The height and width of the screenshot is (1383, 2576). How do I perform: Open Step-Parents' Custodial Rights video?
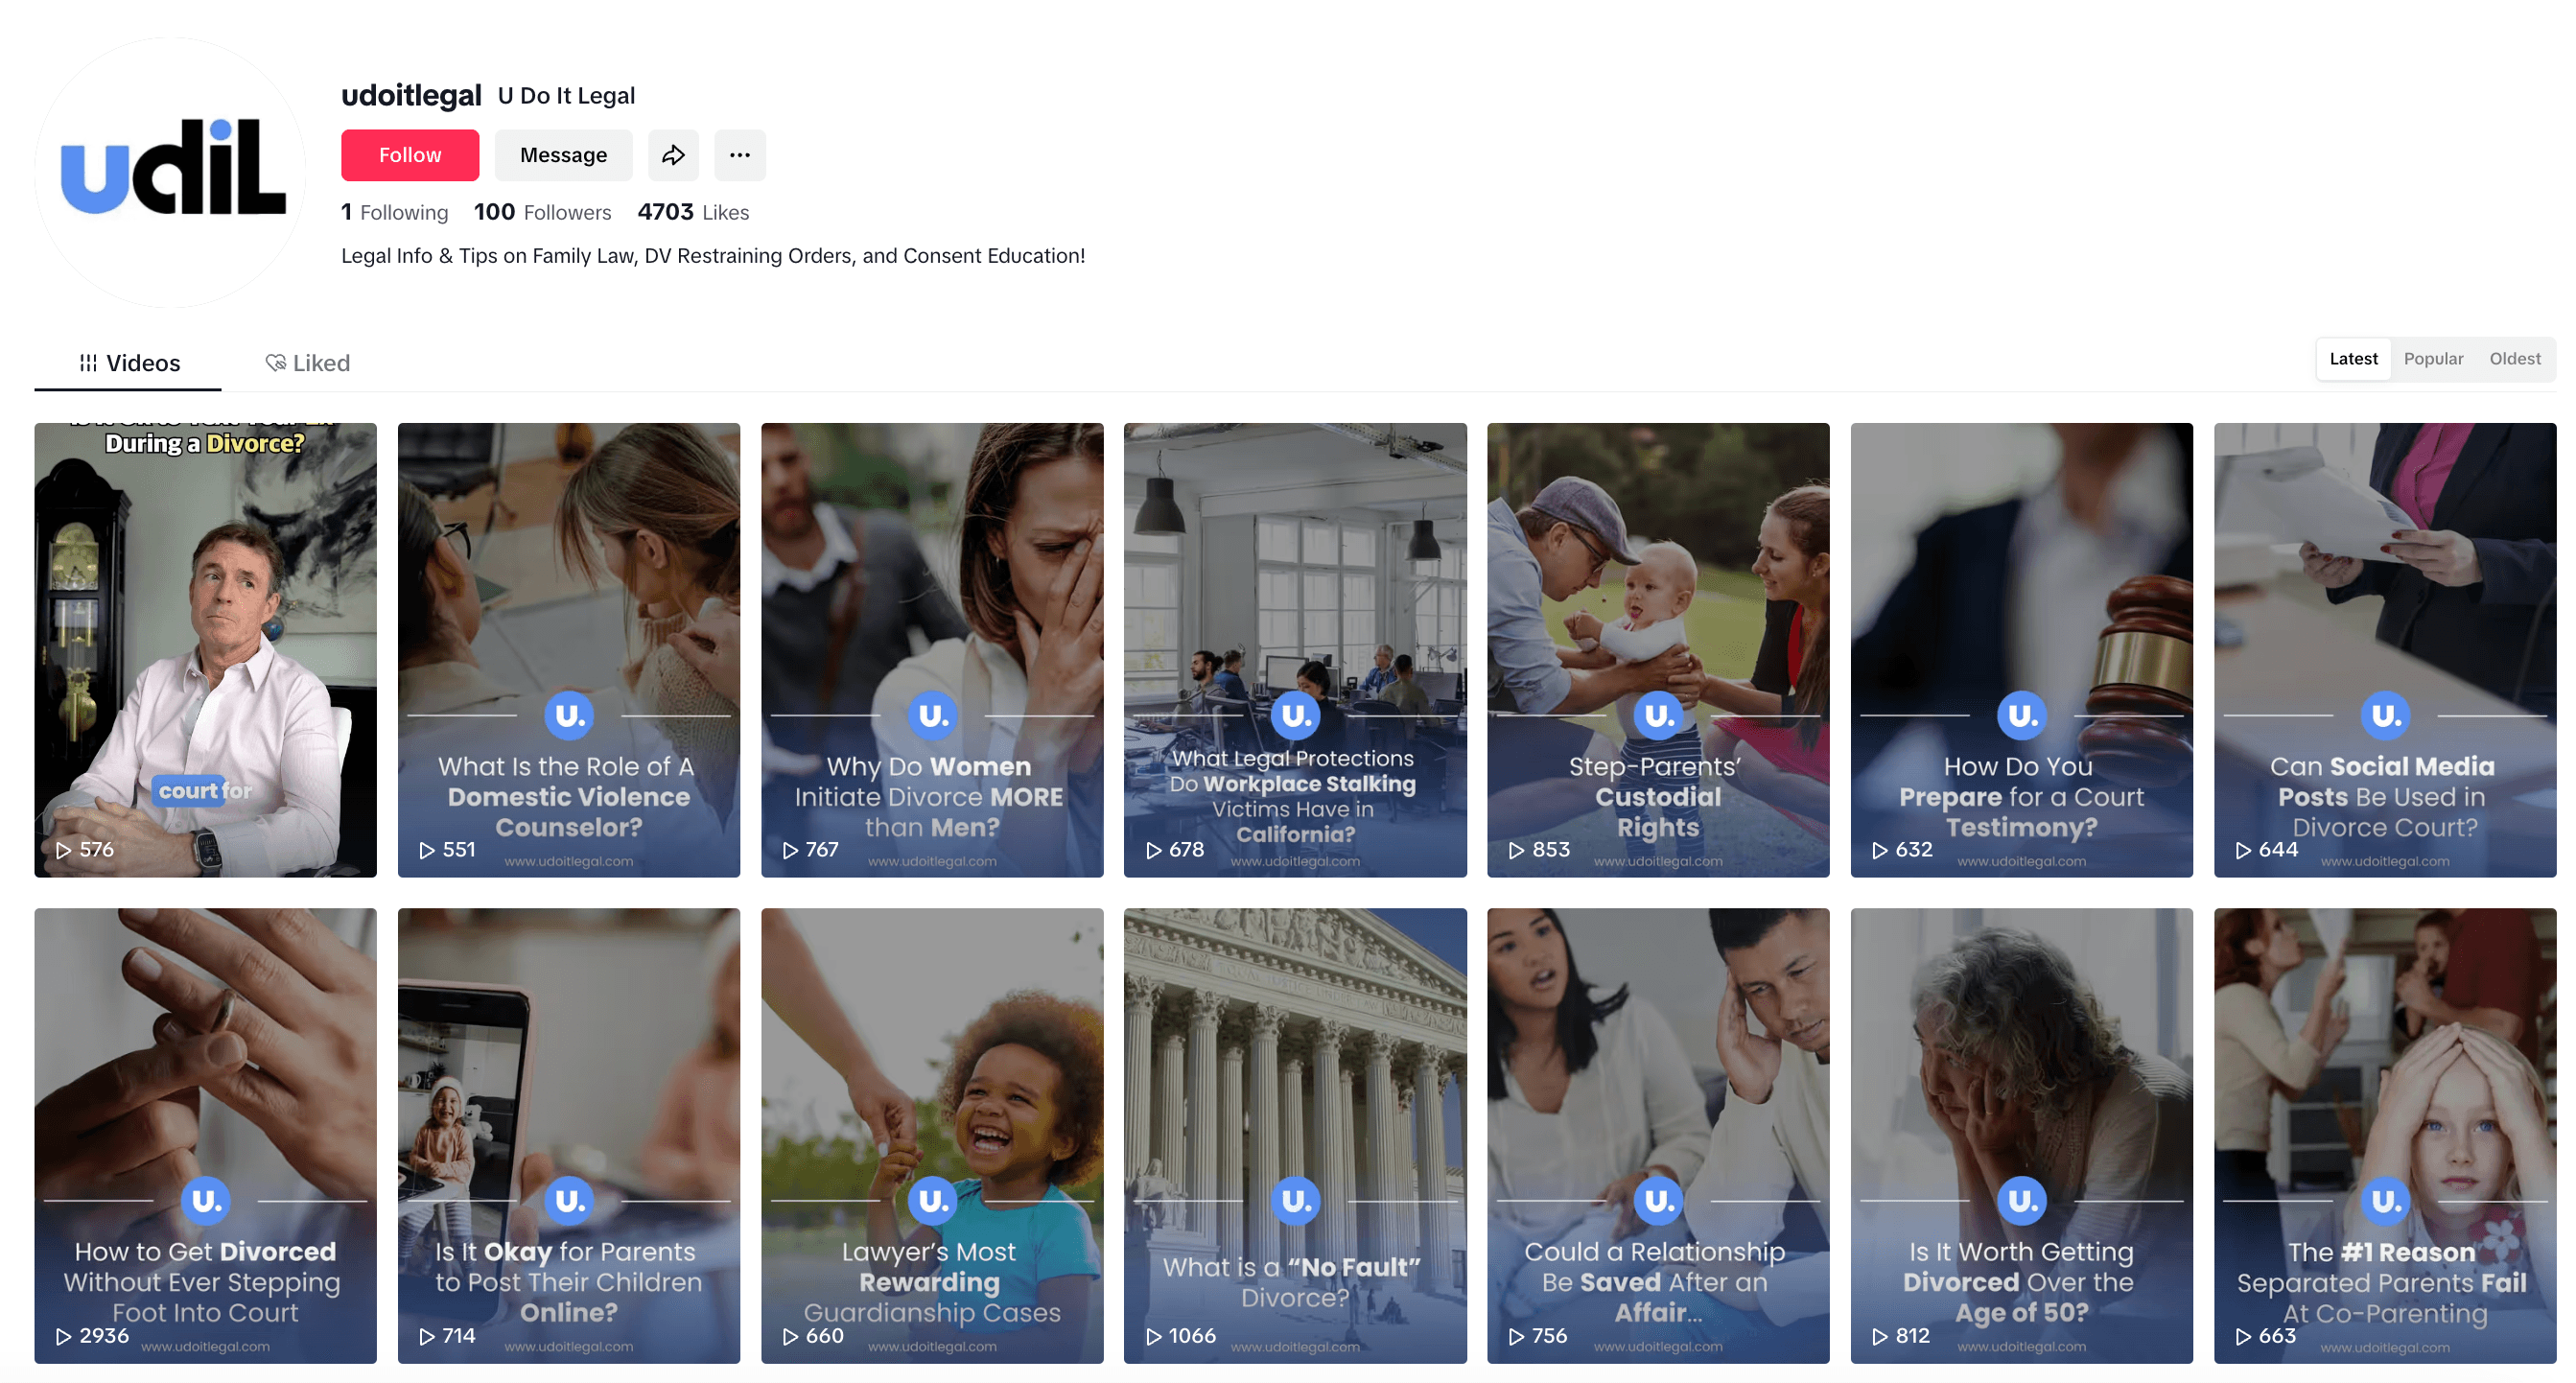point(1657,650)
